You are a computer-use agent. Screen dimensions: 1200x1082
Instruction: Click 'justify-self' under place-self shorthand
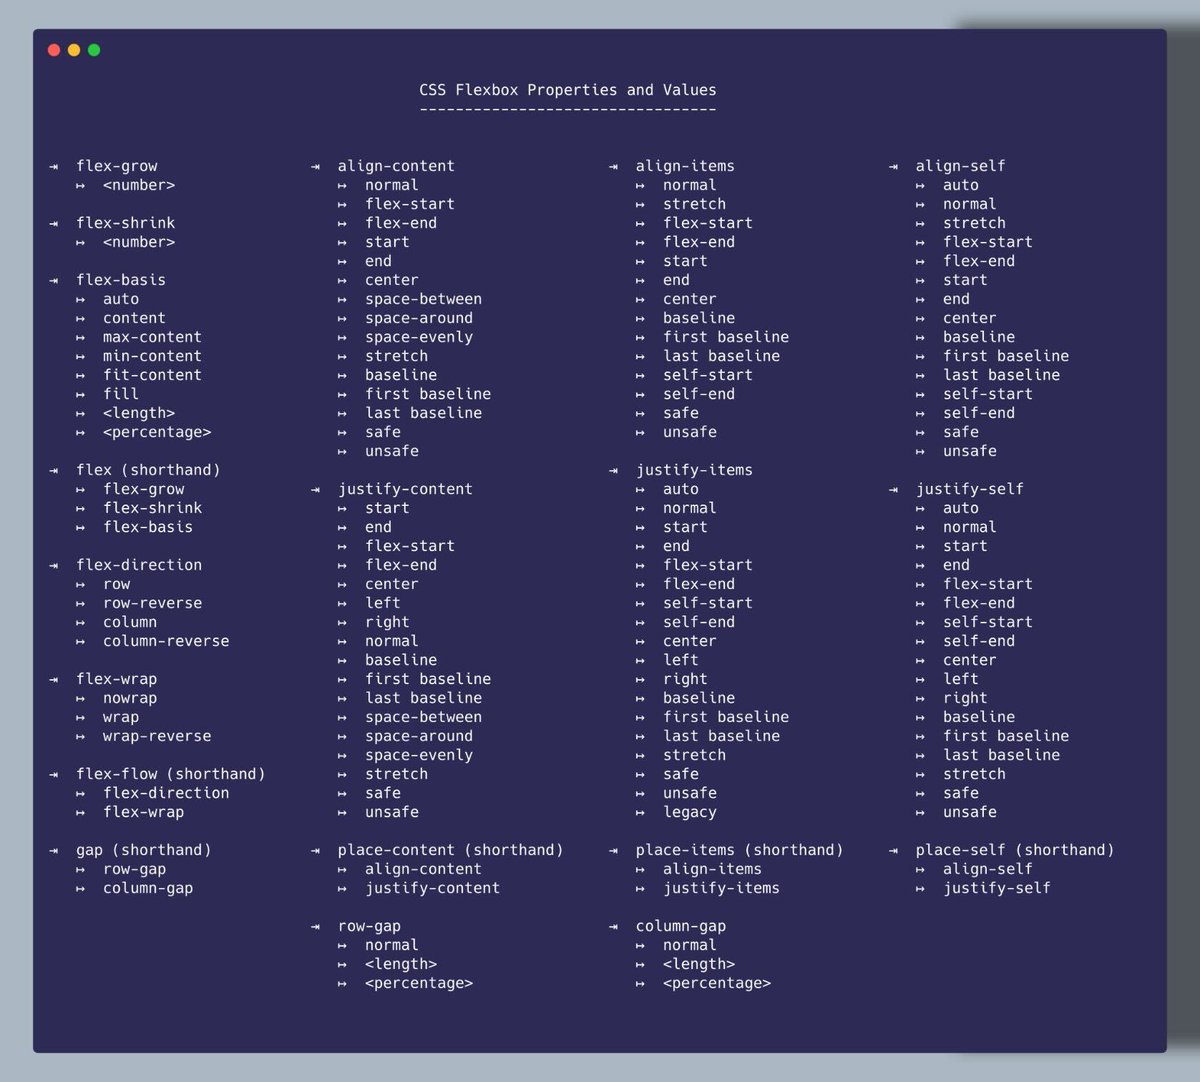(997, 888)
